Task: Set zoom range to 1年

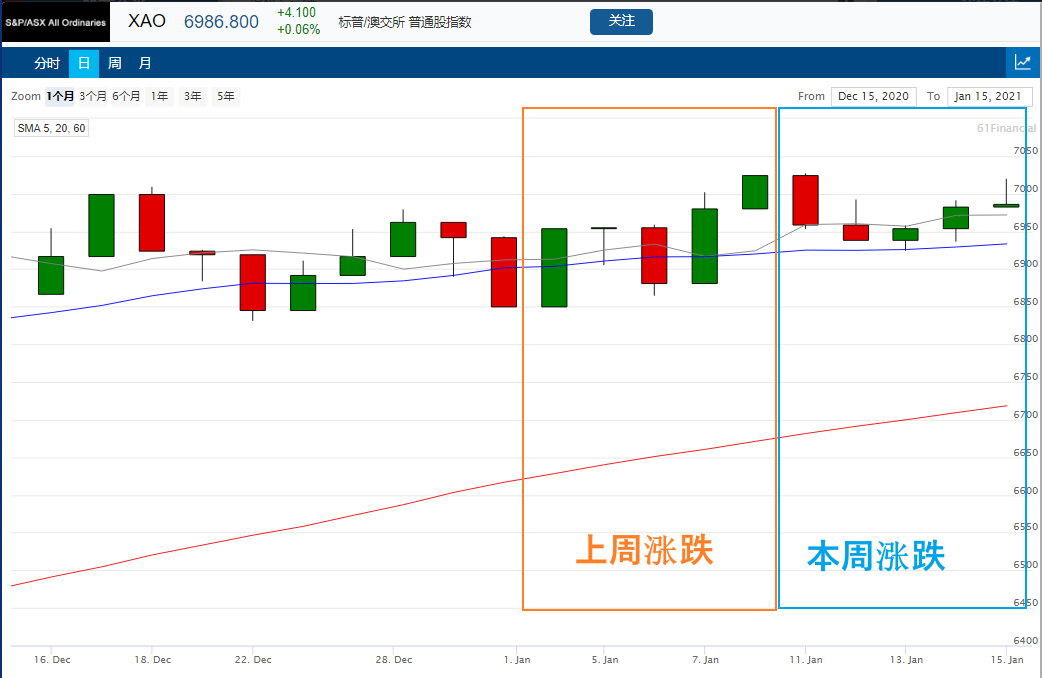Action: pos(159,96)
